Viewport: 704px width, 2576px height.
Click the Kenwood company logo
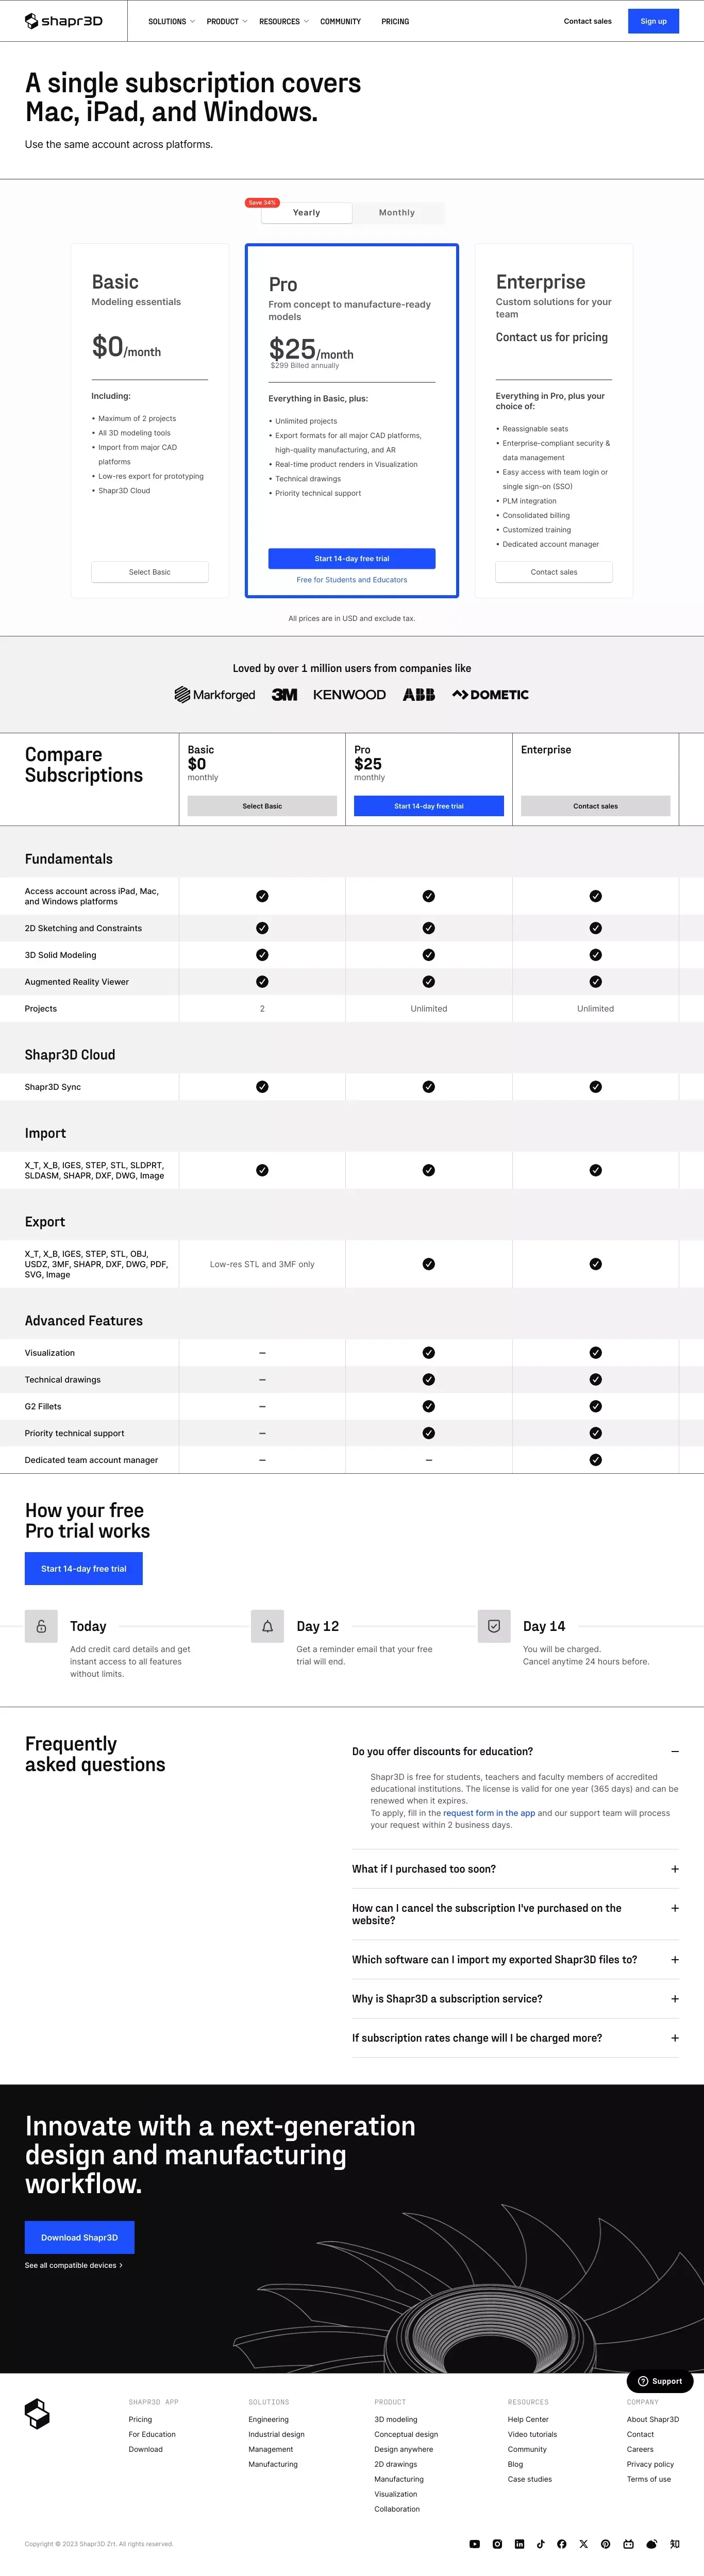coord(349,694)
